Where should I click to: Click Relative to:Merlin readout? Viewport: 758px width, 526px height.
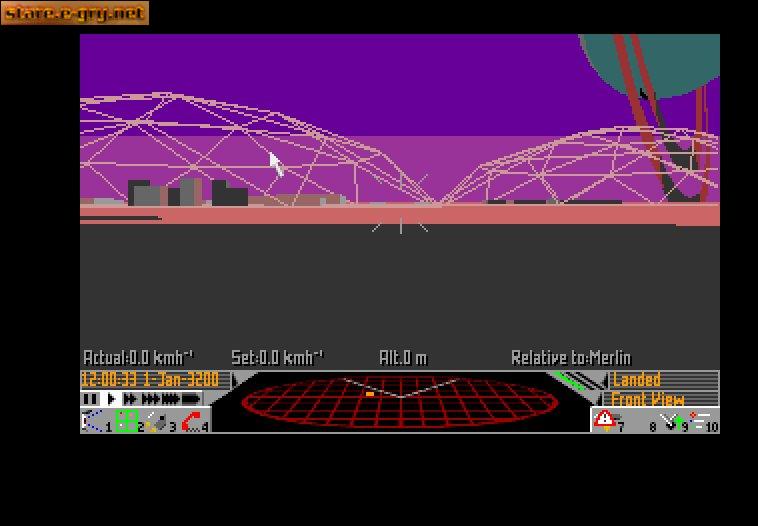(x=571, y=358)
